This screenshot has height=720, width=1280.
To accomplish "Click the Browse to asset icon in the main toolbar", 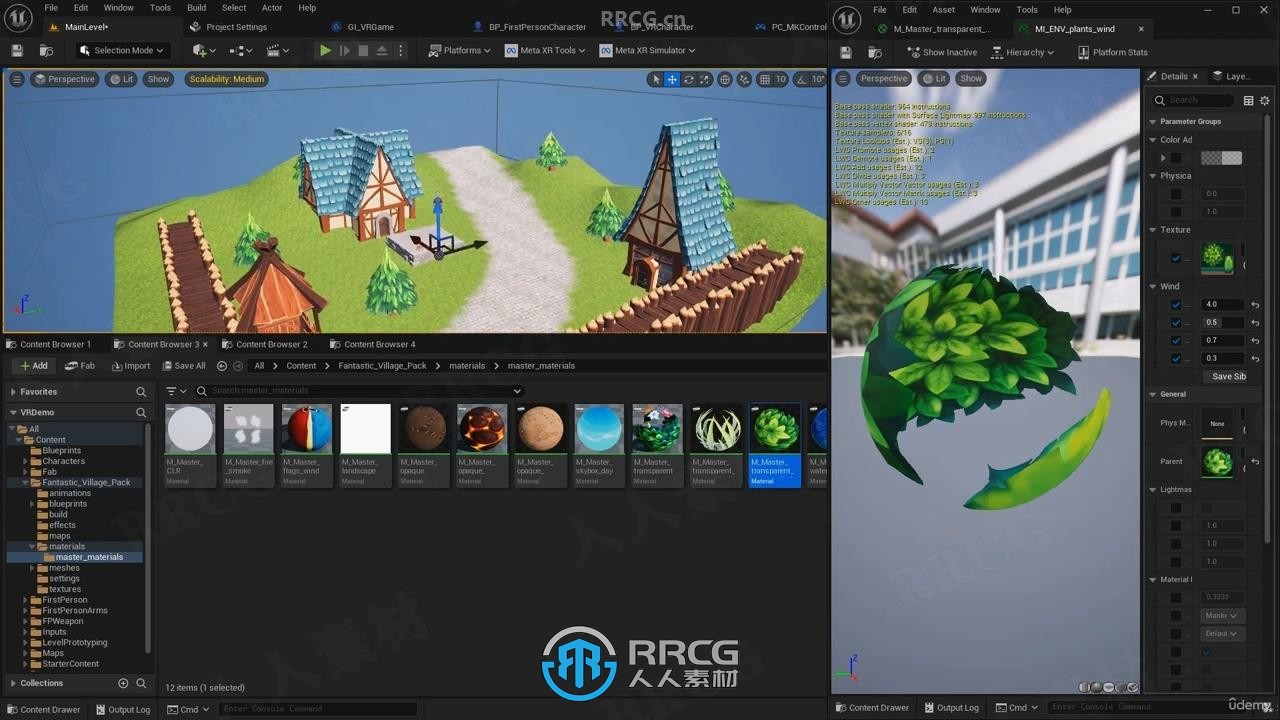I will pos(46,50).
